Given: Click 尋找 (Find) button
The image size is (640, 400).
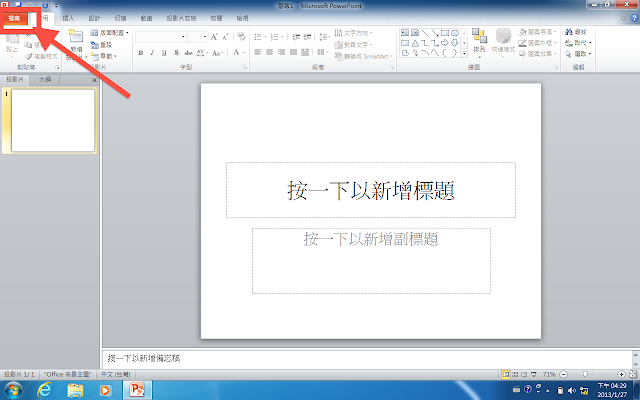Looking at the screenshot, I should click(x=576, y=32).
